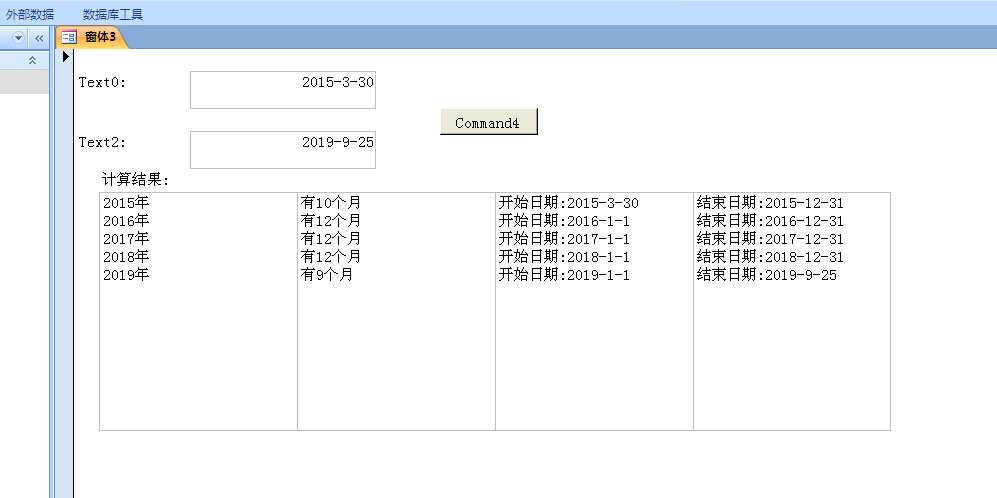The width and height of the screenshot is (997, 498).
Task: Select the 2019年 row in results list
Action: tap(126, 275)
